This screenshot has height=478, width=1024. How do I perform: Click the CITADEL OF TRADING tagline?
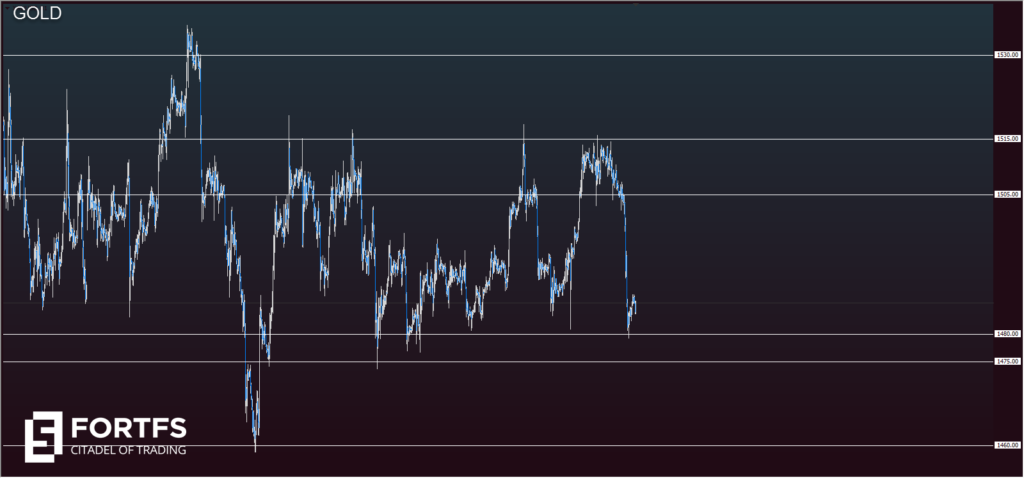coord(128,451)
